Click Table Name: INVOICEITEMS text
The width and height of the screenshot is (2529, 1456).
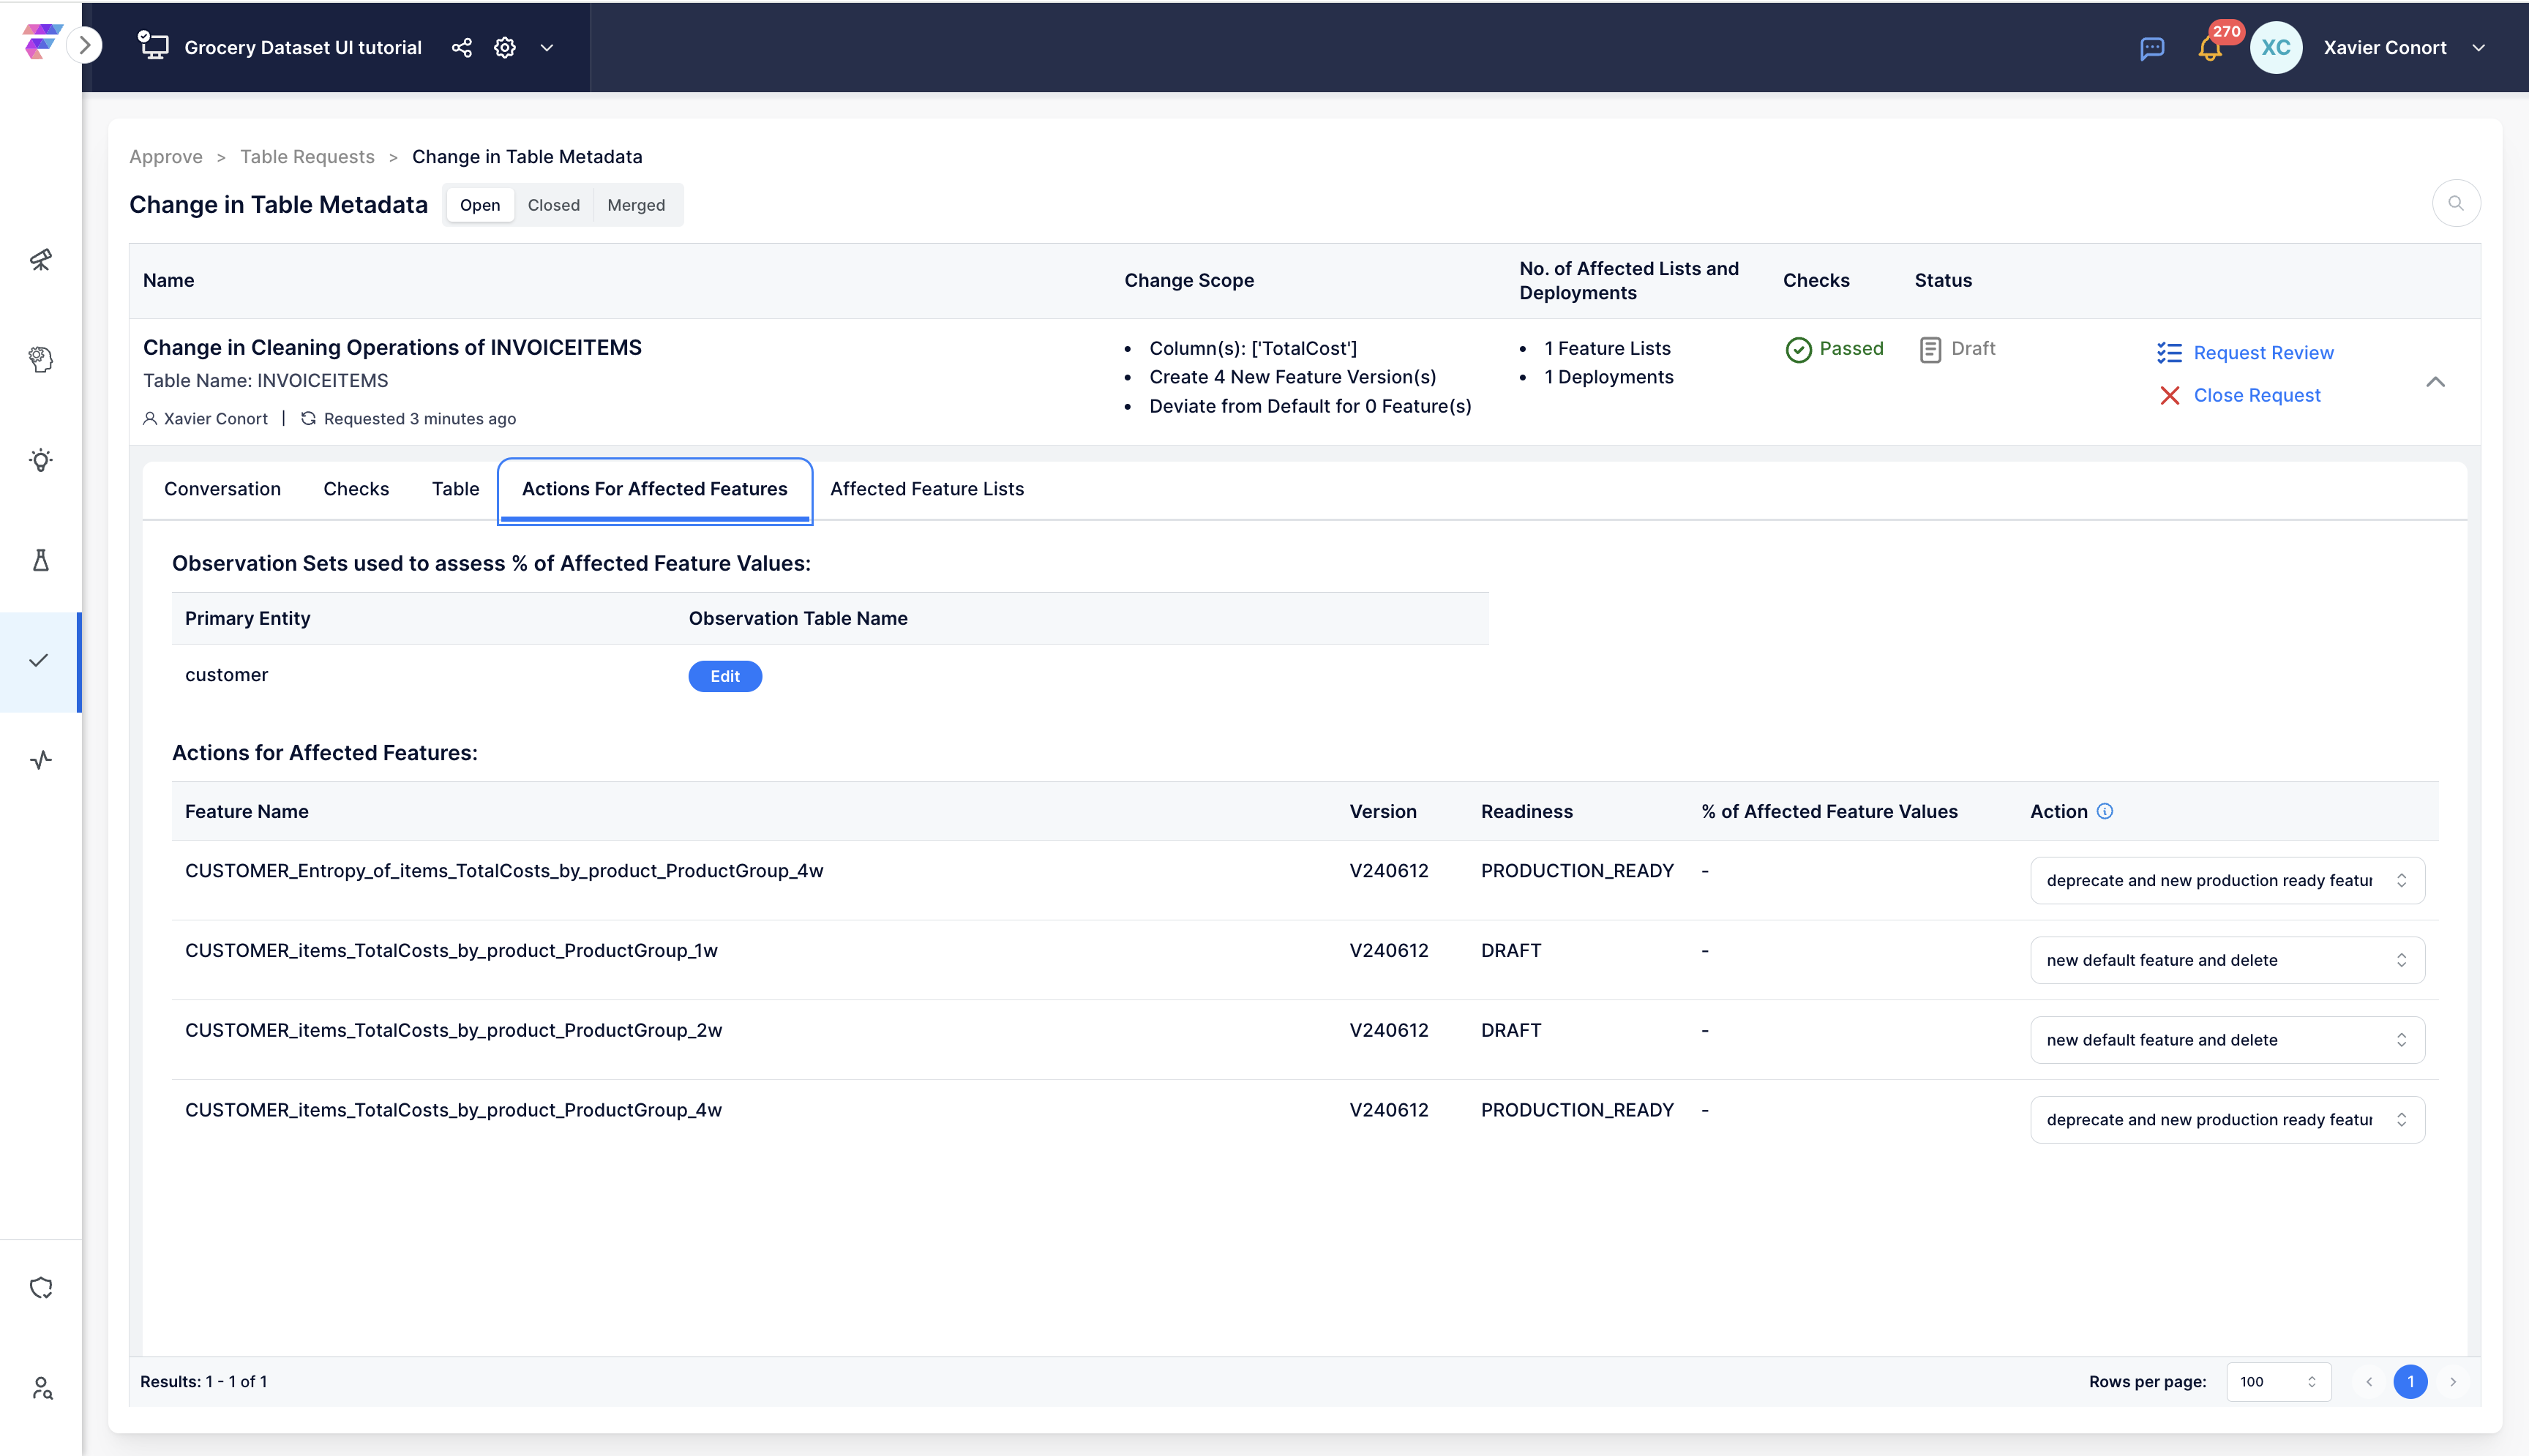[x=265, y=381]
